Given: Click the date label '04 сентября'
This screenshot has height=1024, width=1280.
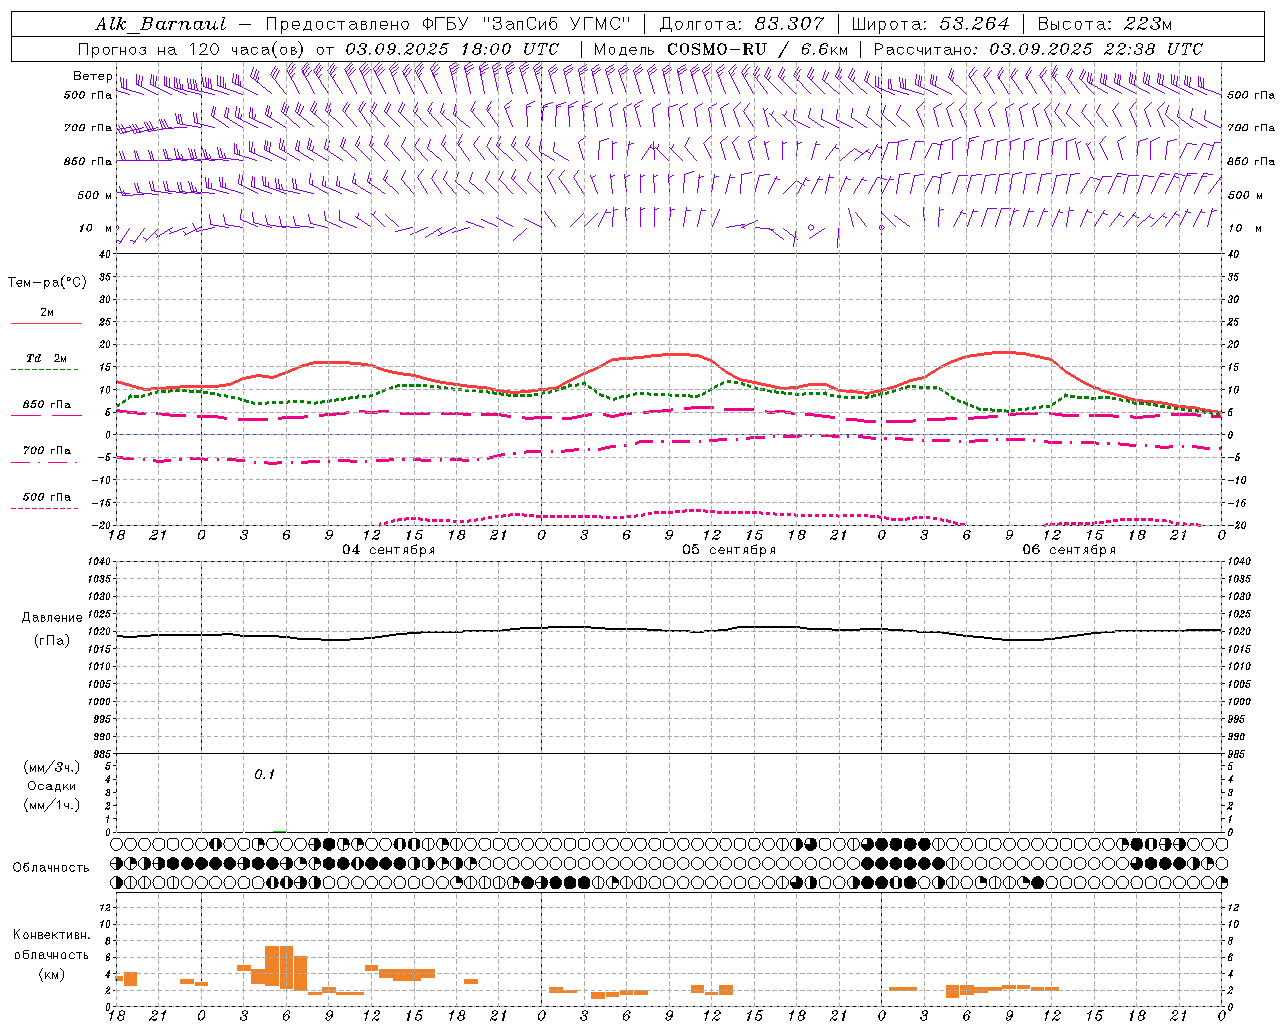Looking at the screenshot, I should [388, 550].
